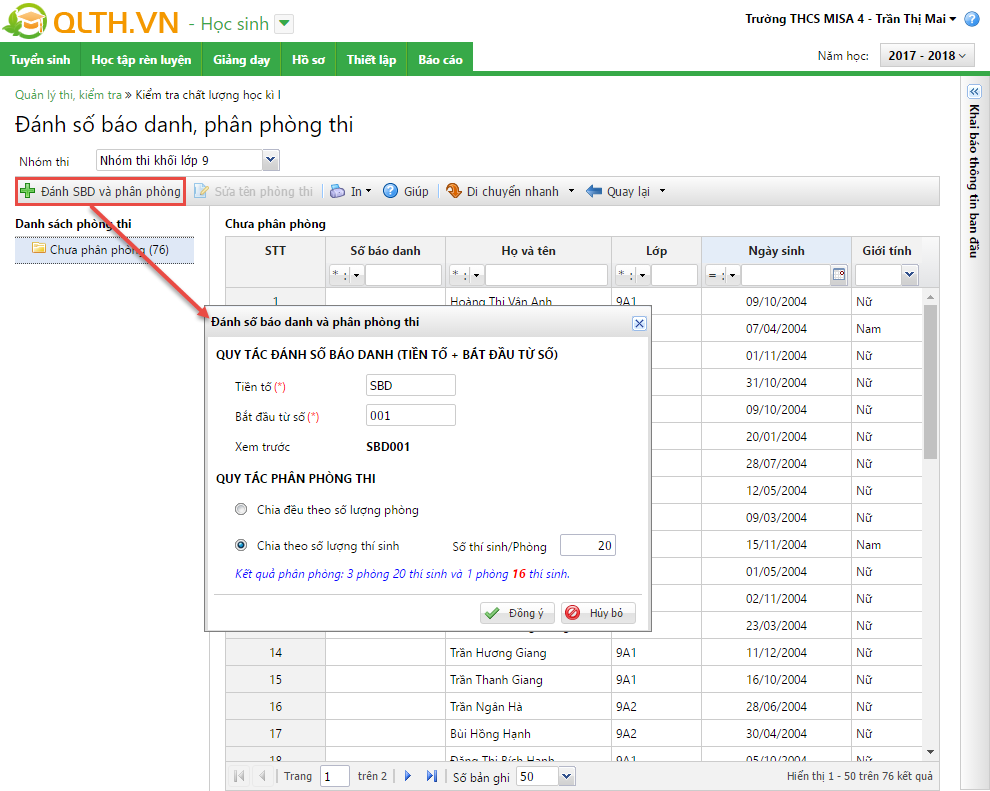This screenshot has height=791, width=990.
Task: Click the Di chuyển nhanh orange arrow icon
Action: tap(453, 191)
